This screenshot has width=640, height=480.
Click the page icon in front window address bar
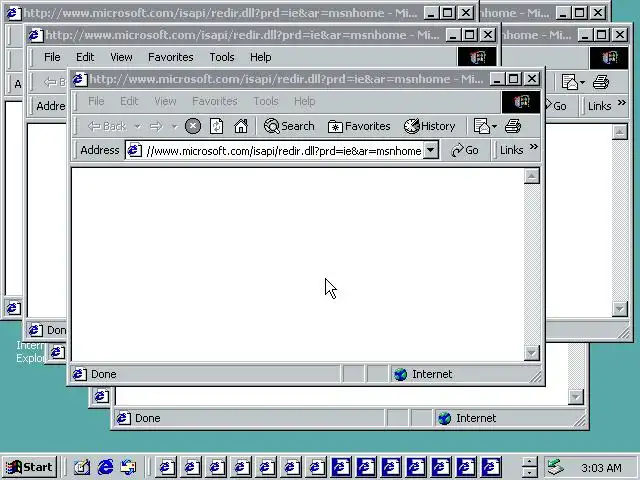coord(134,151)
